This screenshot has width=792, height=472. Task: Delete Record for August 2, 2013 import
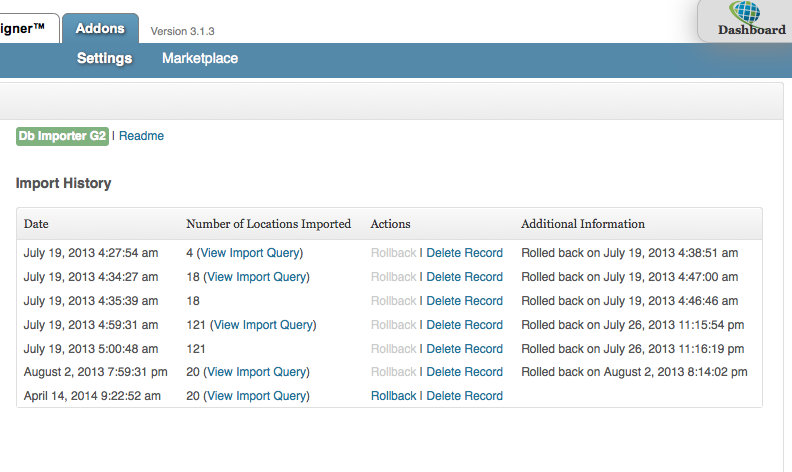click(x=464, y=372)
